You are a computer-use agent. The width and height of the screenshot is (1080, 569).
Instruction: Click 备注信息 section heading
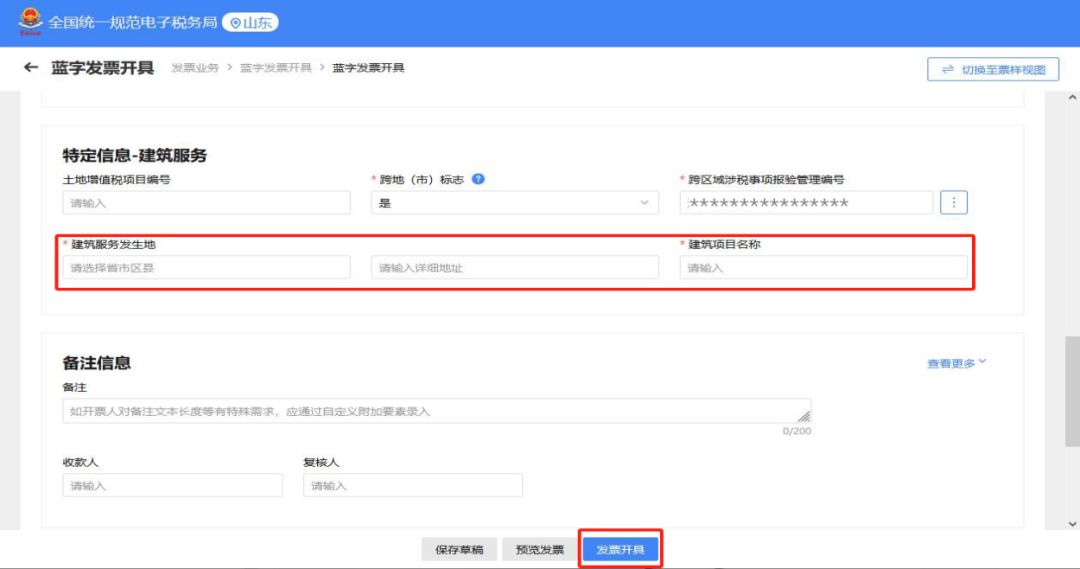96,363
